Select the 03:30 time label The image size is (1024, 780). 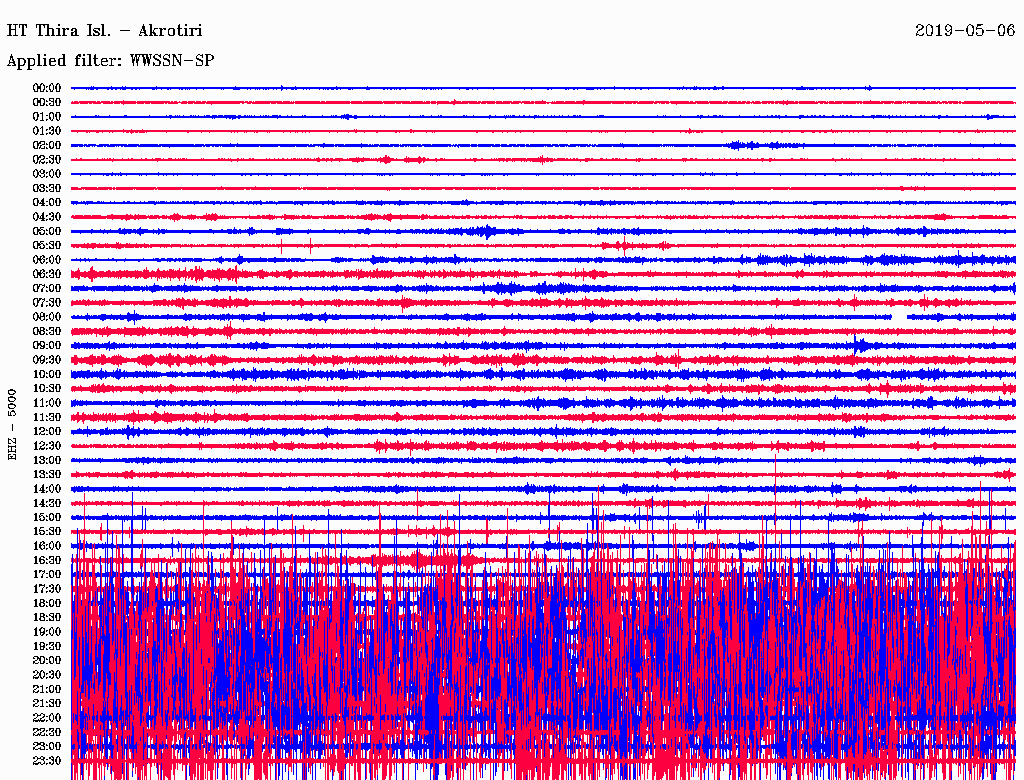point(47,188)
